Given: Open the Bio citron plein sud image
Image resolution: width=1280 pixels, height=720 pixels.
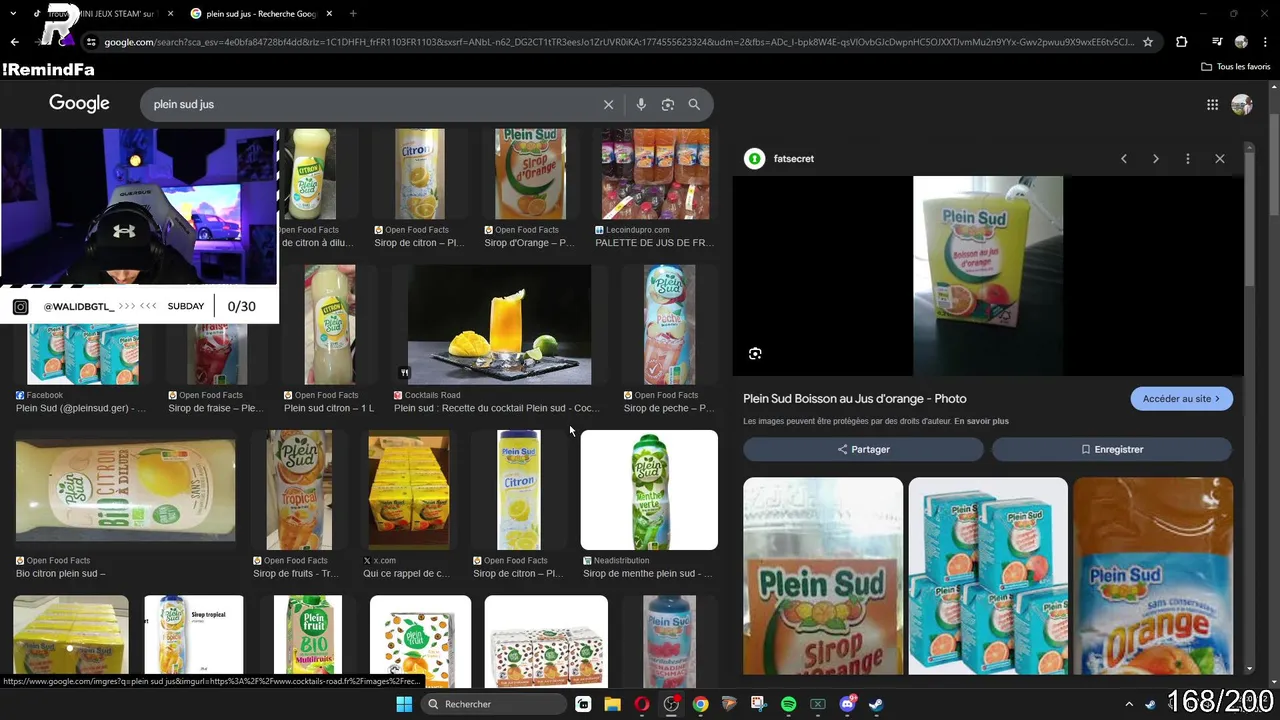Looking at the screenshot, I should pyautogui.click(x=126, y=490).
